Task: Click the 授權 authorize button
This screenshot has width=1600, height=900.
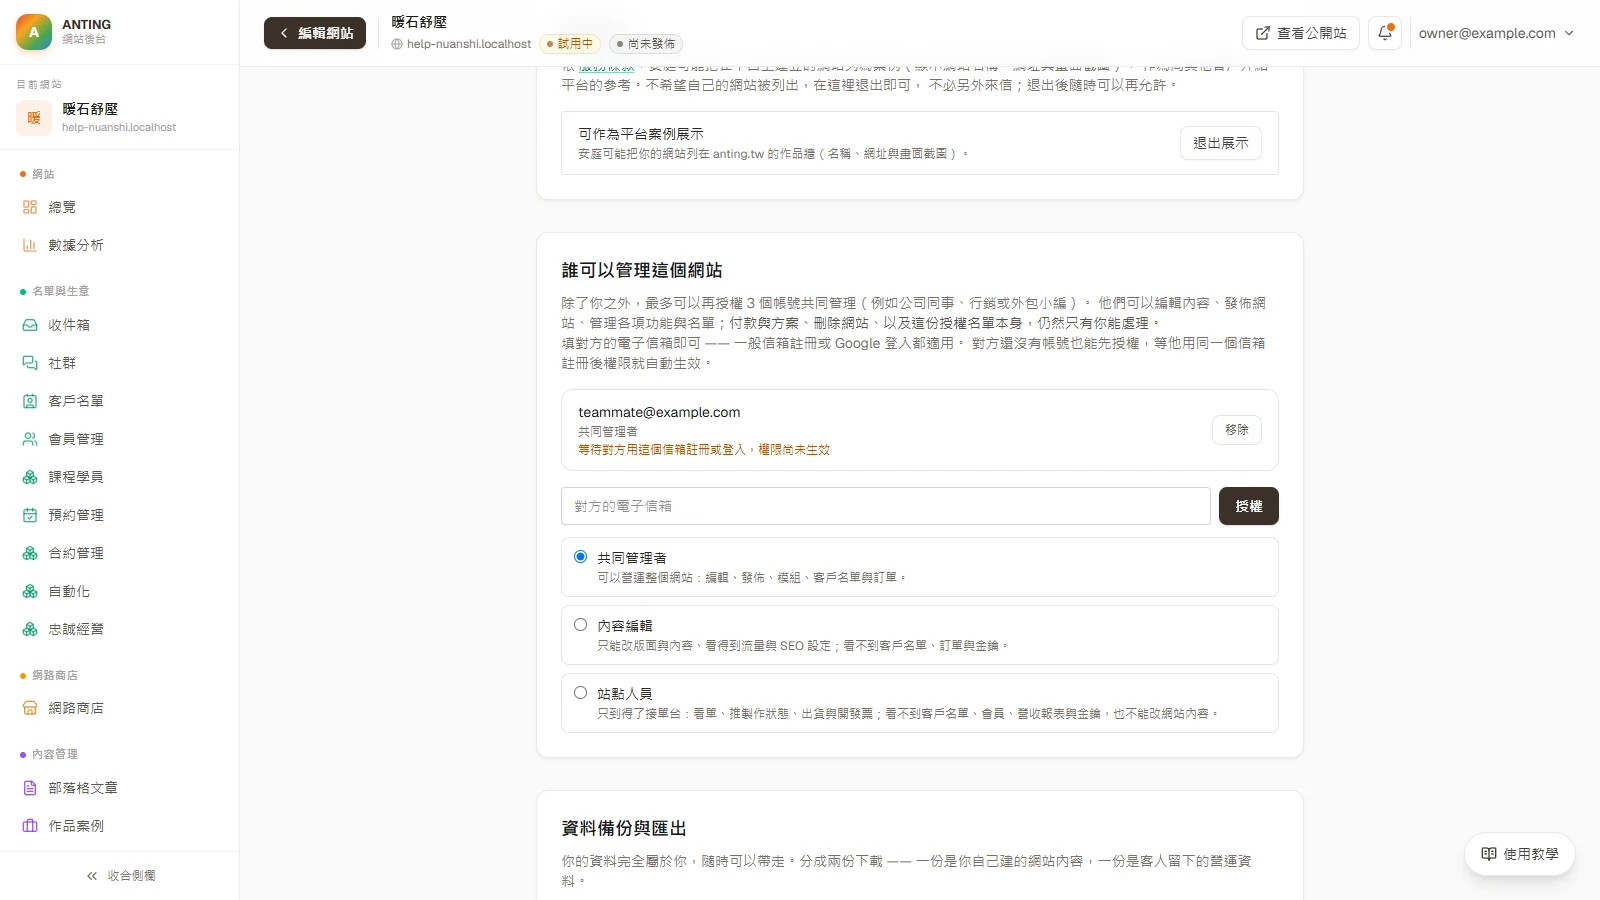Action: coord(1248,506)
